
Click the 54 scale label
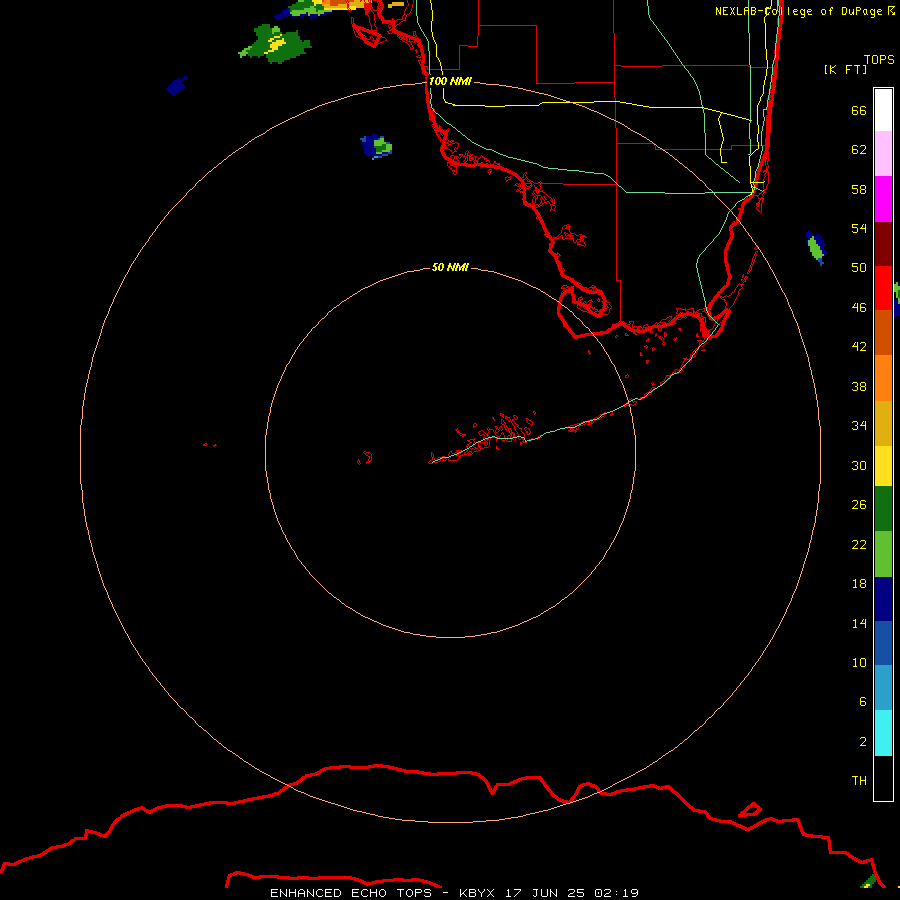[859, 228]
